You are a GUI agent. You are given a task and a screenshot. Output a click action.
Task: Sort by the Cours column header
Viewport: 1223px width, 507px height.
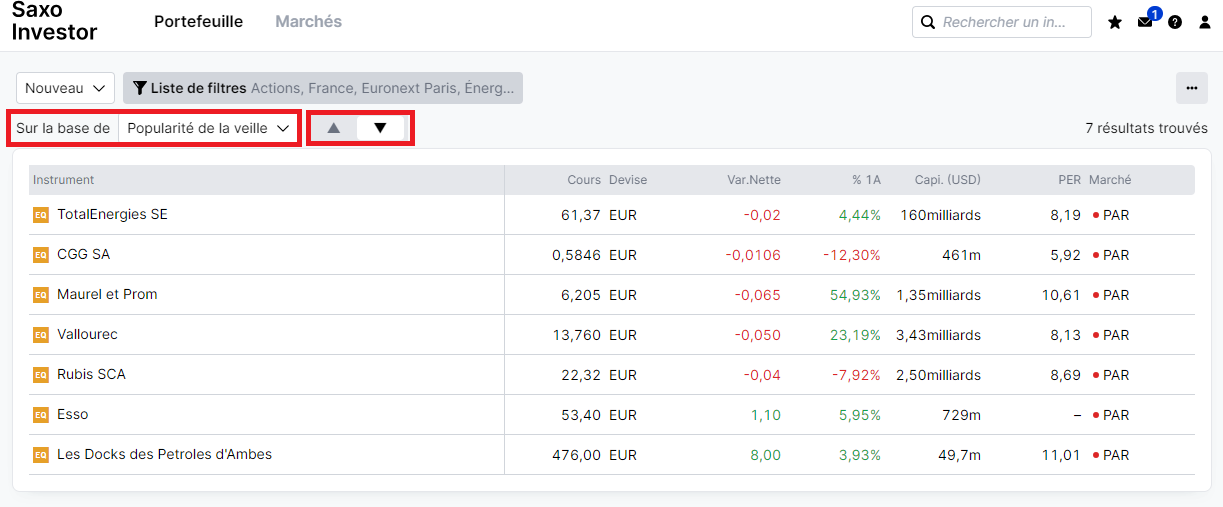pyautogui.click(x=584, y=180)
